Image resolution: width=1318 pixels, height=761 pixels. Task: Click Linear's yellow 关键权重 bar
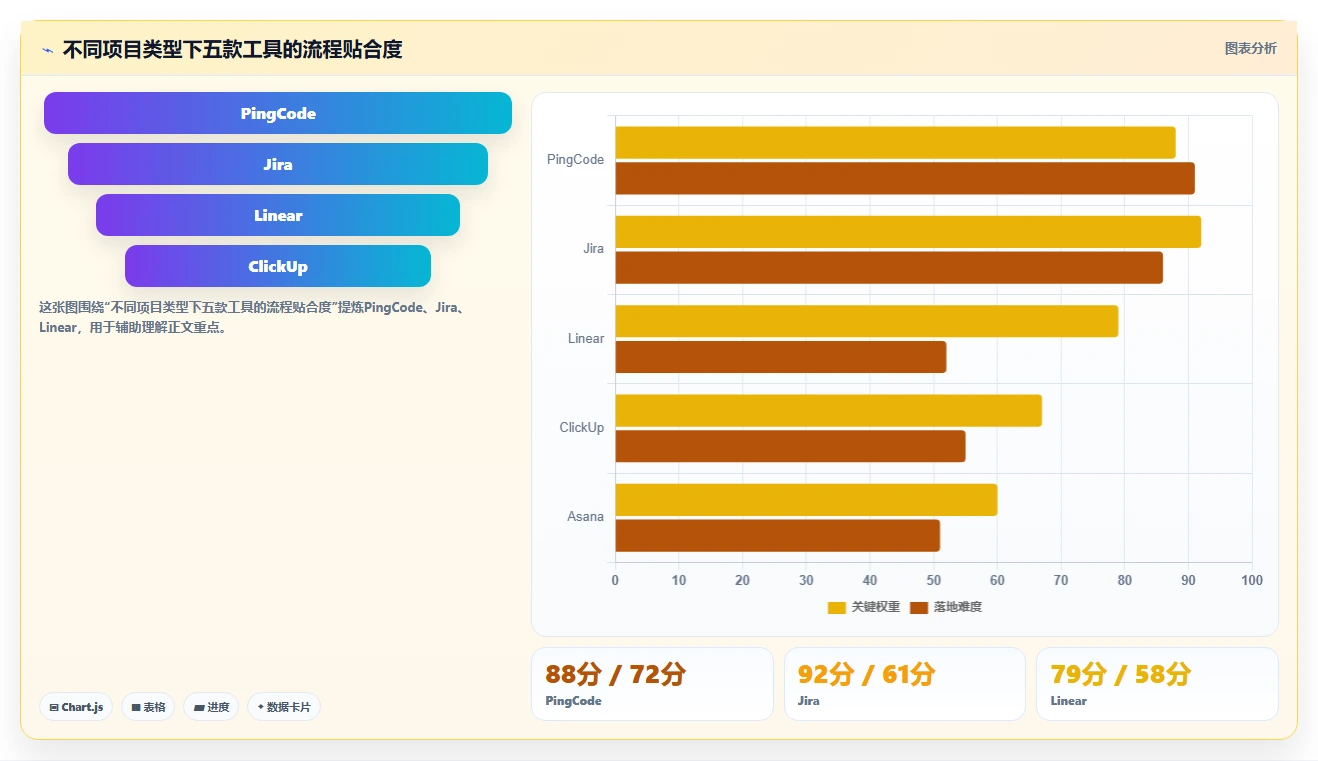866,321
